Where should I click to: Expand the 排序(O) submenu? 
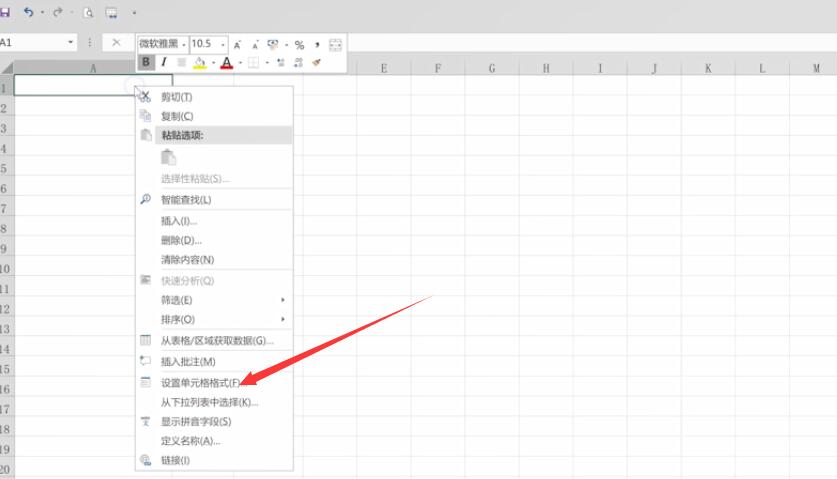(x=214, y=319)
